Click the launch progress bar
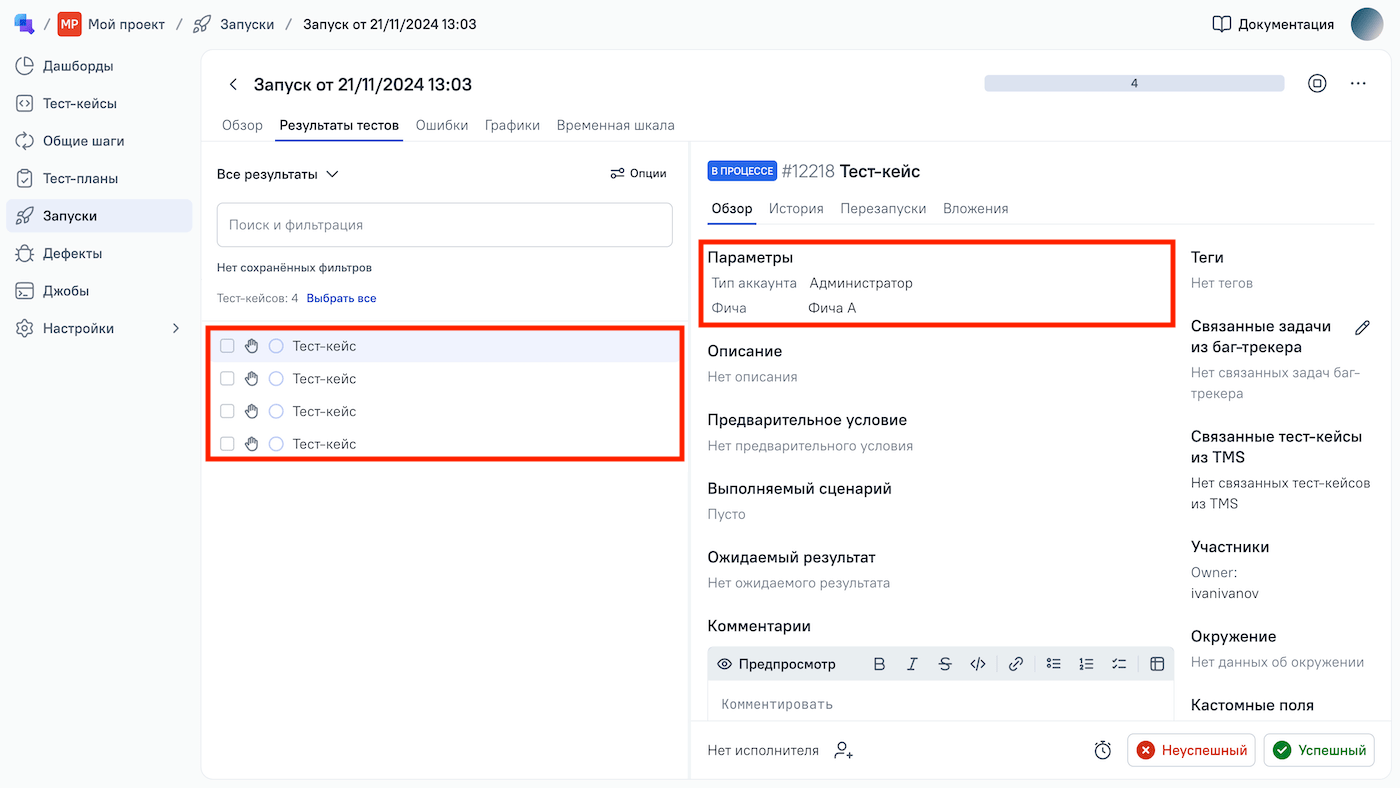1400x788 pixels. coord(1133,84)
